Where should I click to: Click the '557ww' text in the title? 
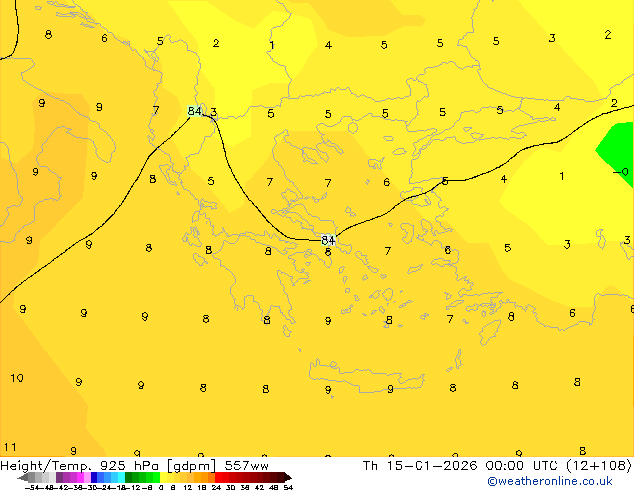[x=247, y=466]
